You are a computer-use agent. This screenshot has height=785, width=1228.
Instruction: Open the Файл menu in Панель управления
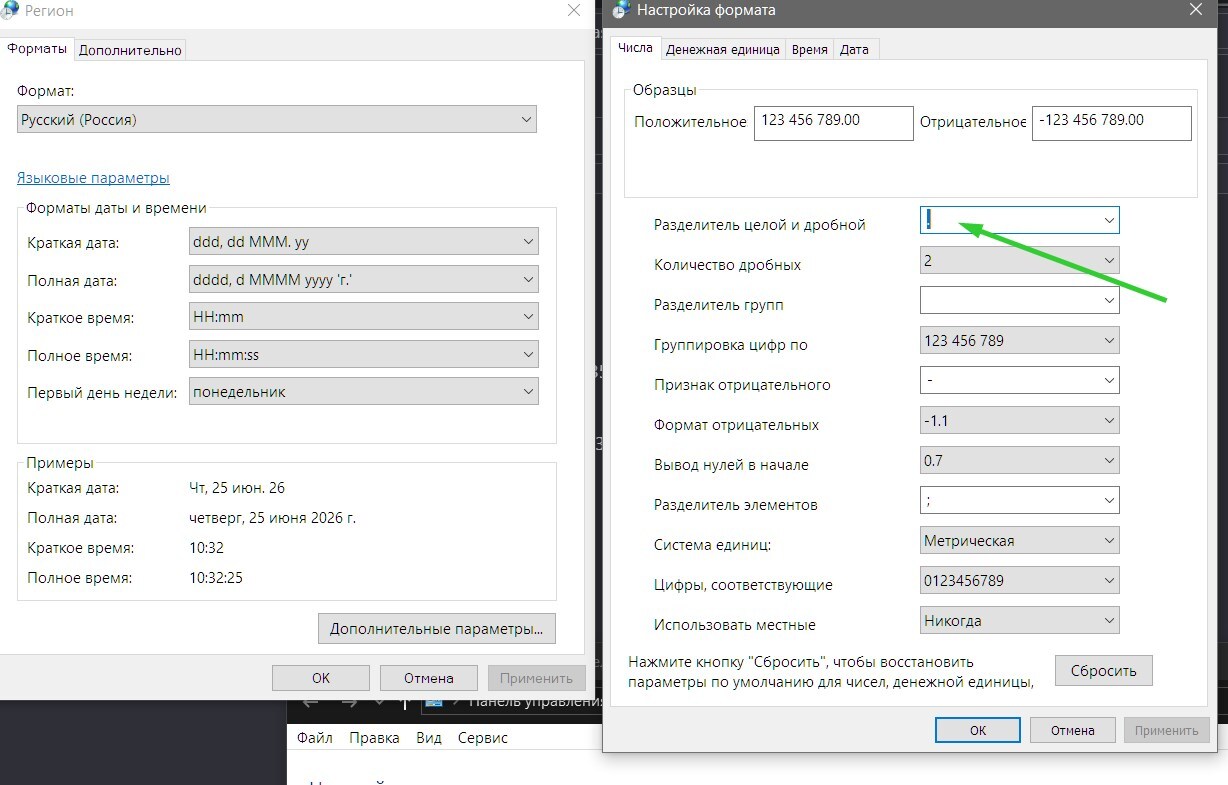coord(314,738)
